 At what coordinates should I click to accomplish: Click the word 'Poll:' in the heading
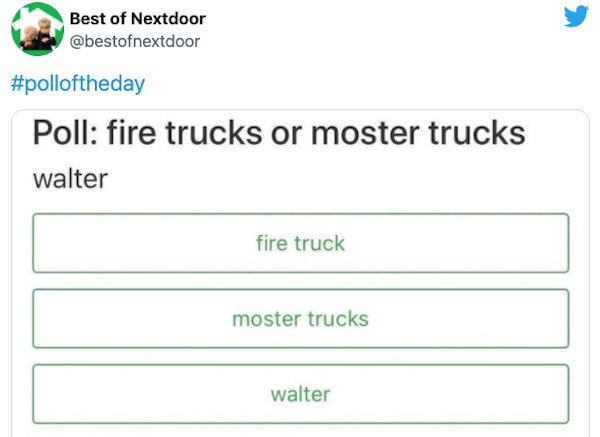click(65, 133)
